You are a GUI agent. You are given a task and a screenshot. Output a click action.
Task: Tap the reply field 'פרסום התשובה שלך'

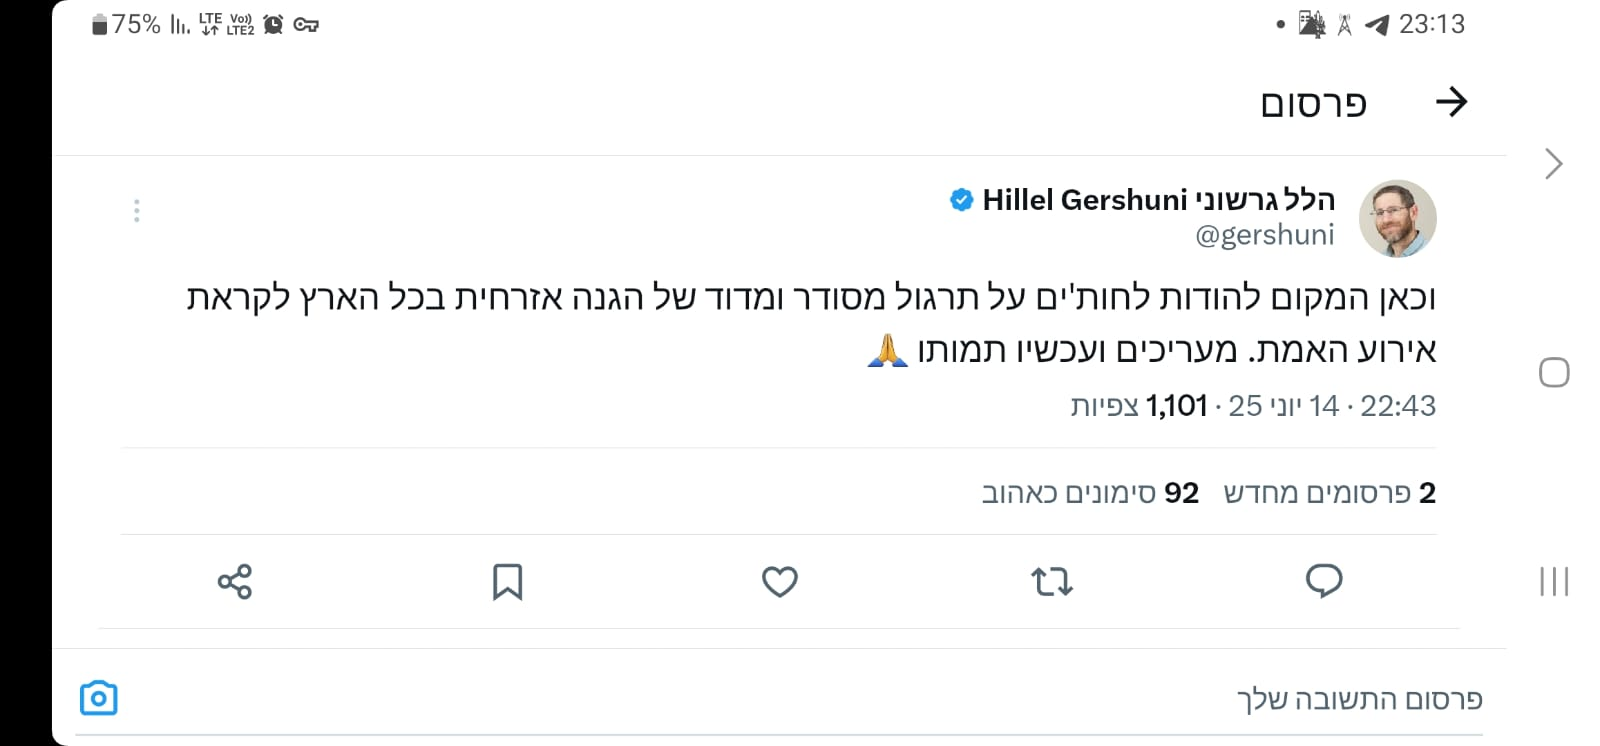[1358, 699]
